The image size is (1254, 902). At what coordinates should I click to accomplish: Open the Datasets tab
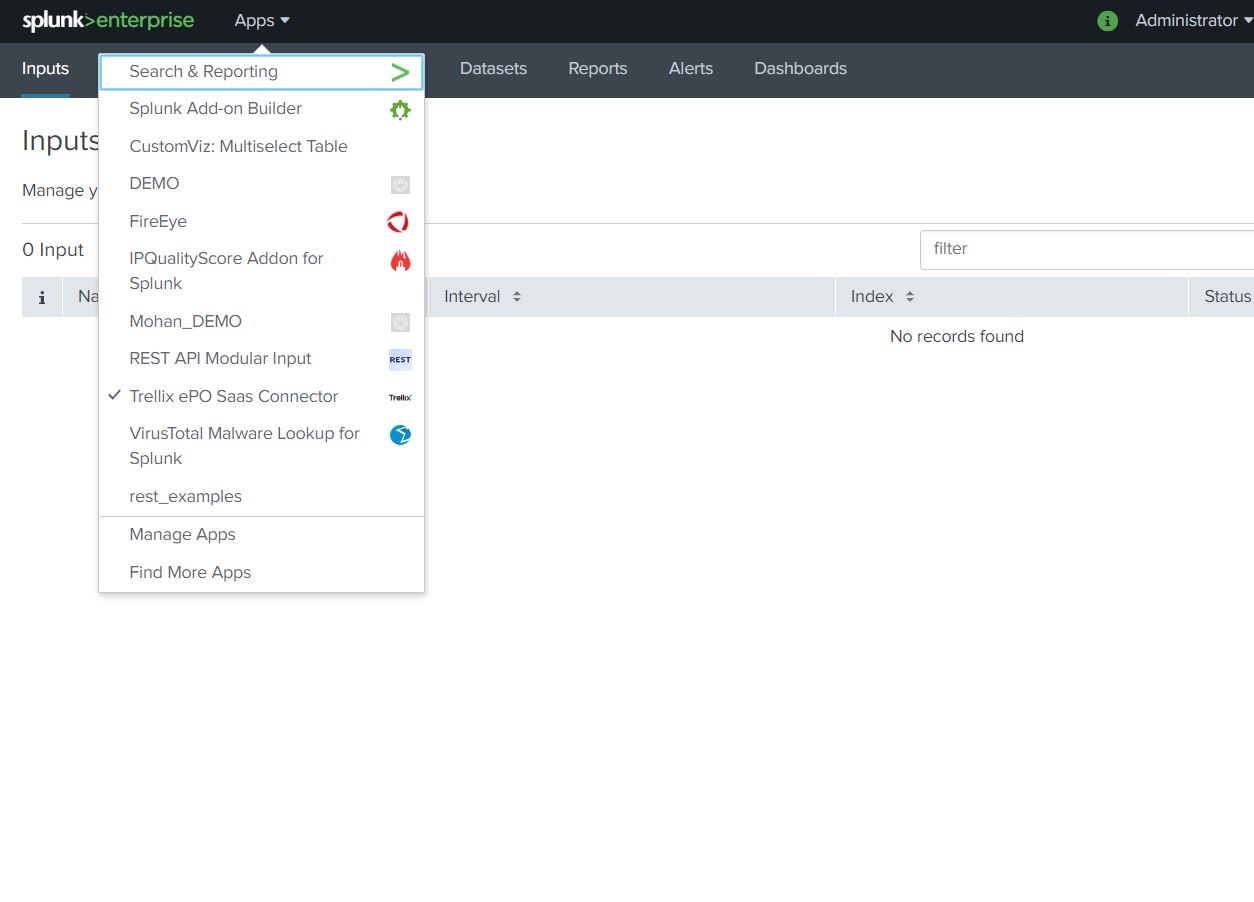tap(493, 69)
